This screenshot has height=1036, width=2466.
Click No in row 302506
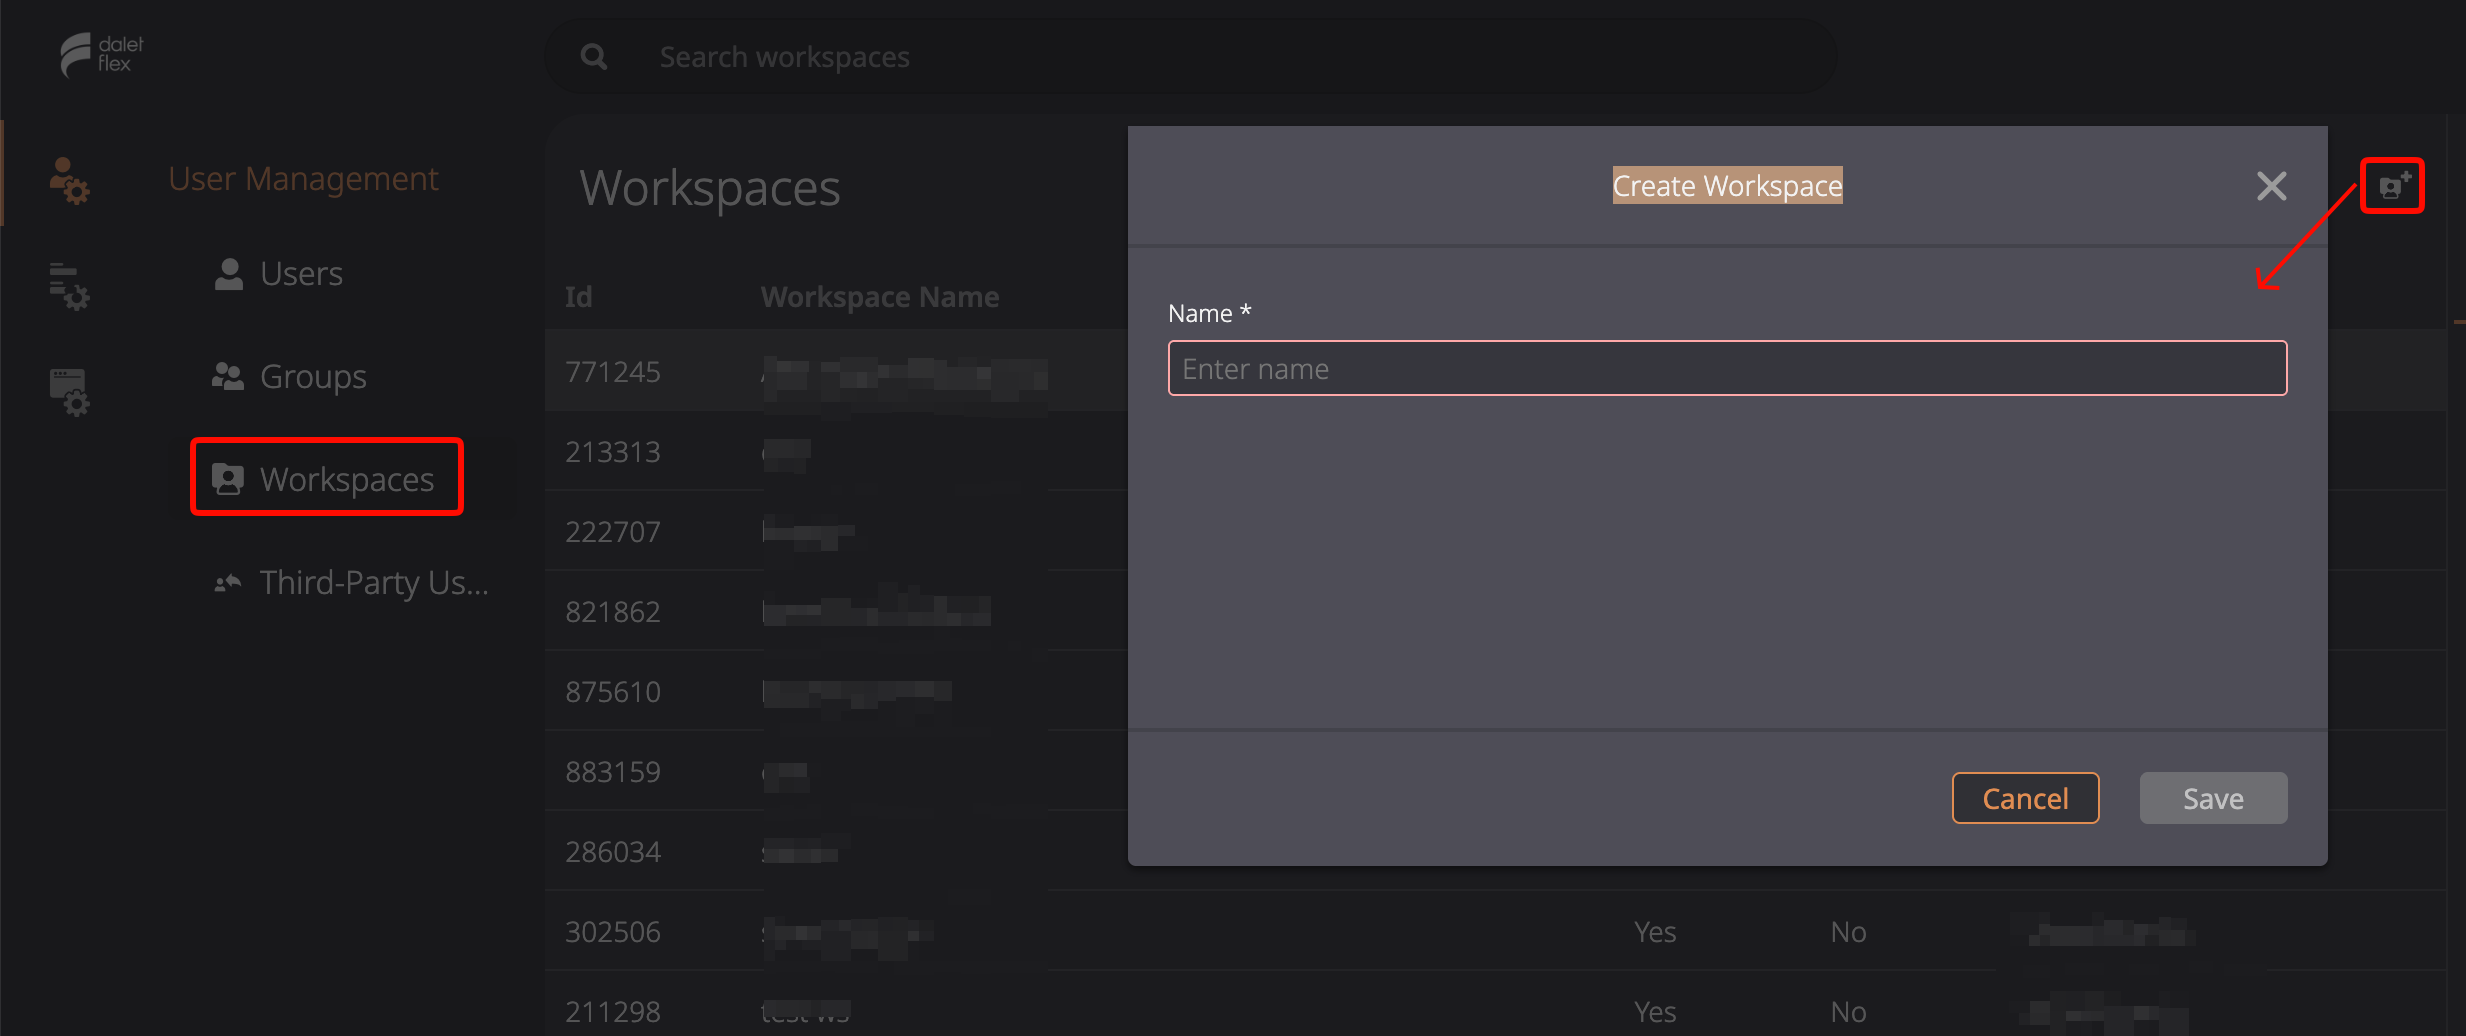[1848, 932]
